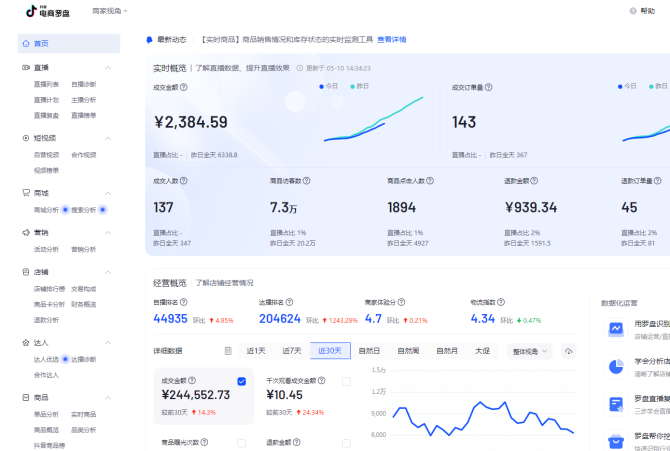Check the 退款金额 checkbox in 详细数据

pos(346,443)
